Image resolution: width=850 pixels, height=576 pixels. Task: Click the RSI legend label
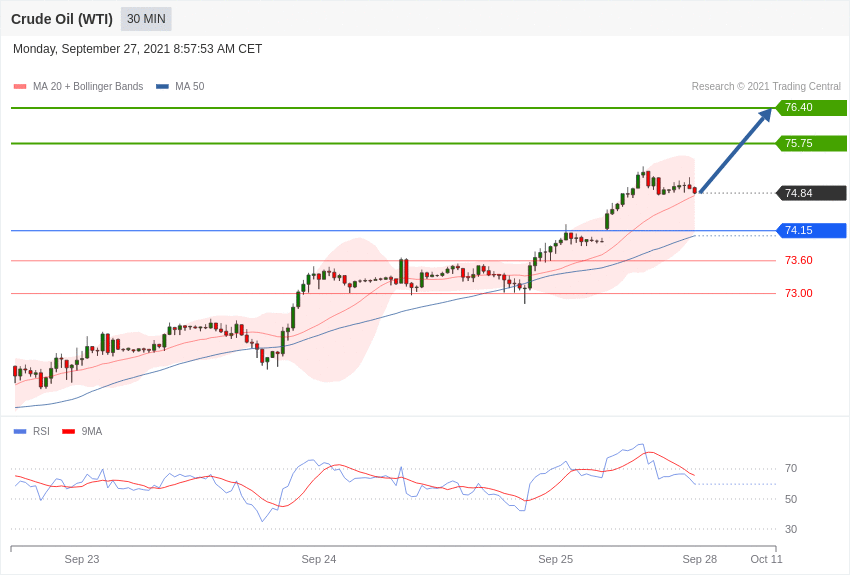click(41, 432)
